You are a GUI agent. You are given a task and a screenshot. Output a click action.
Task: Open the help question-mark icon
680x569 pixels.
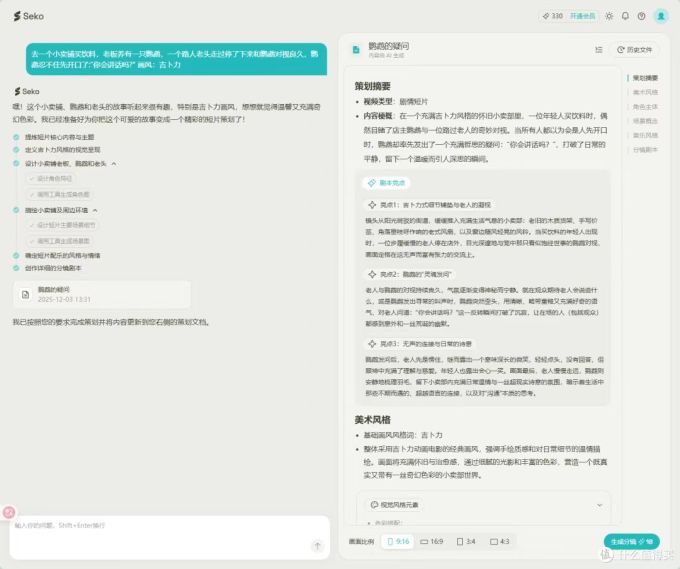click(641, 16)
